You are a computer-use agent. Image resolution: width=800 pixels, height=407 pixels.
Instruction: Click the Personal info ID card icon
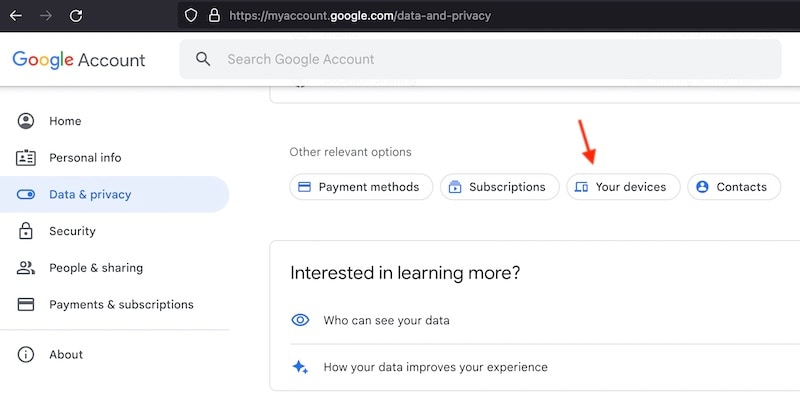tap(26, 158)
